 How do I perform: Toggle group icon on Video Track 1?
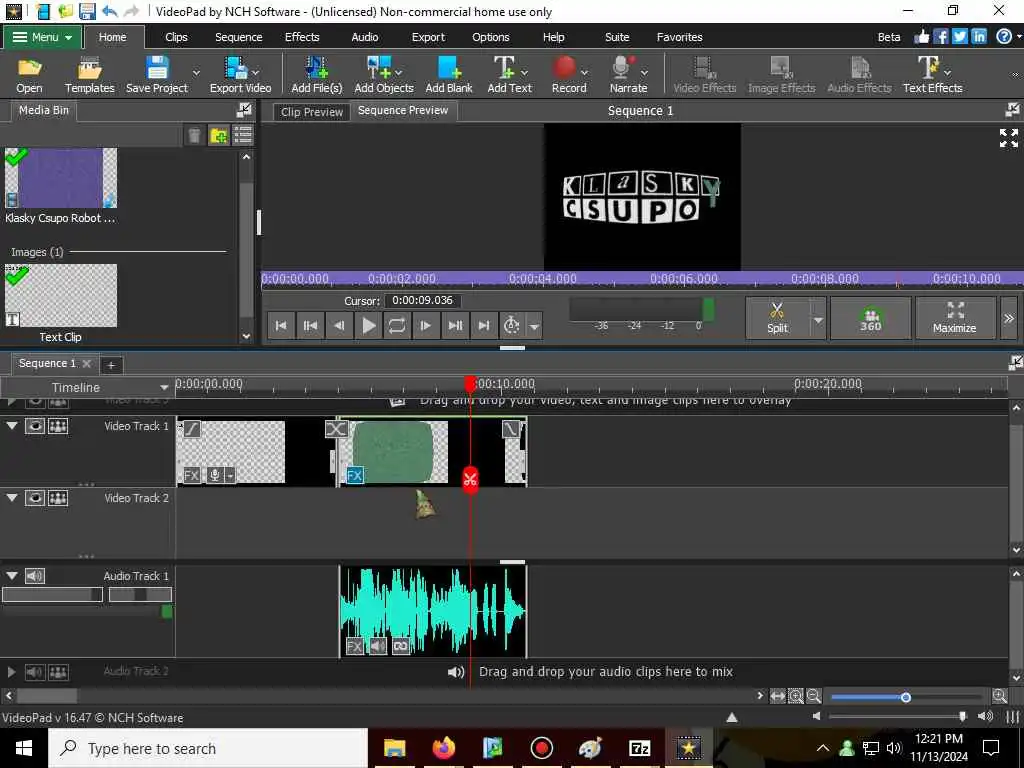point(58,426)
